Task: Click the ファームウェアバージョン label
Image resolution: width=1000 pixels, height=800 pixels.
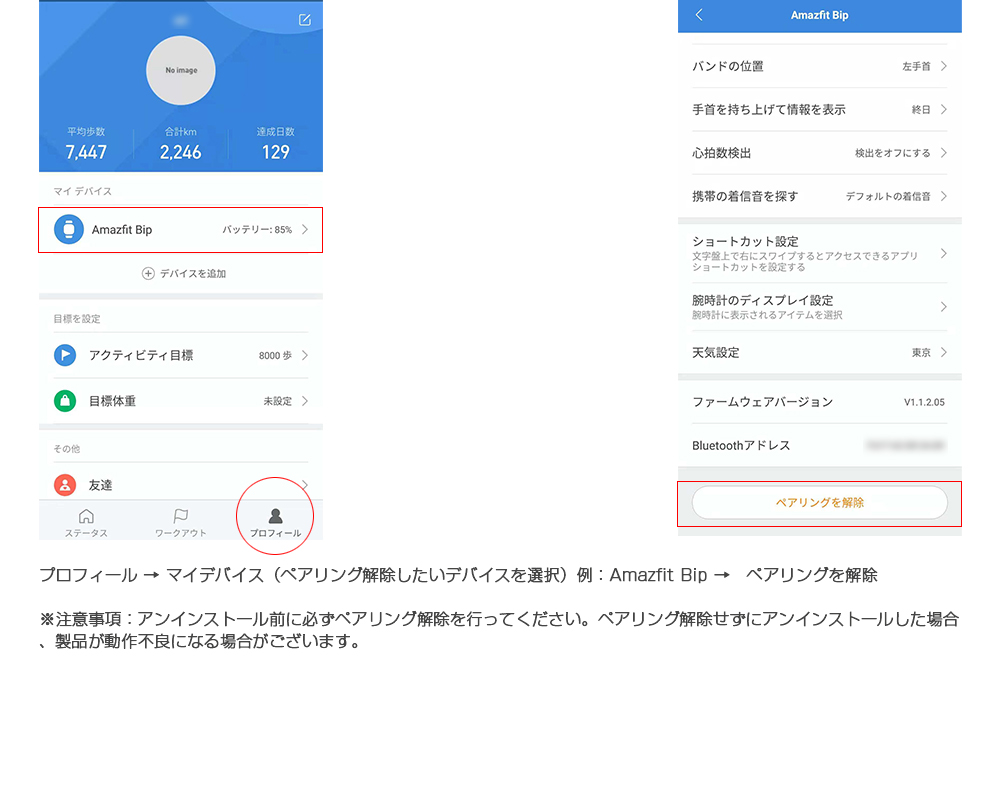Action: 763,403
